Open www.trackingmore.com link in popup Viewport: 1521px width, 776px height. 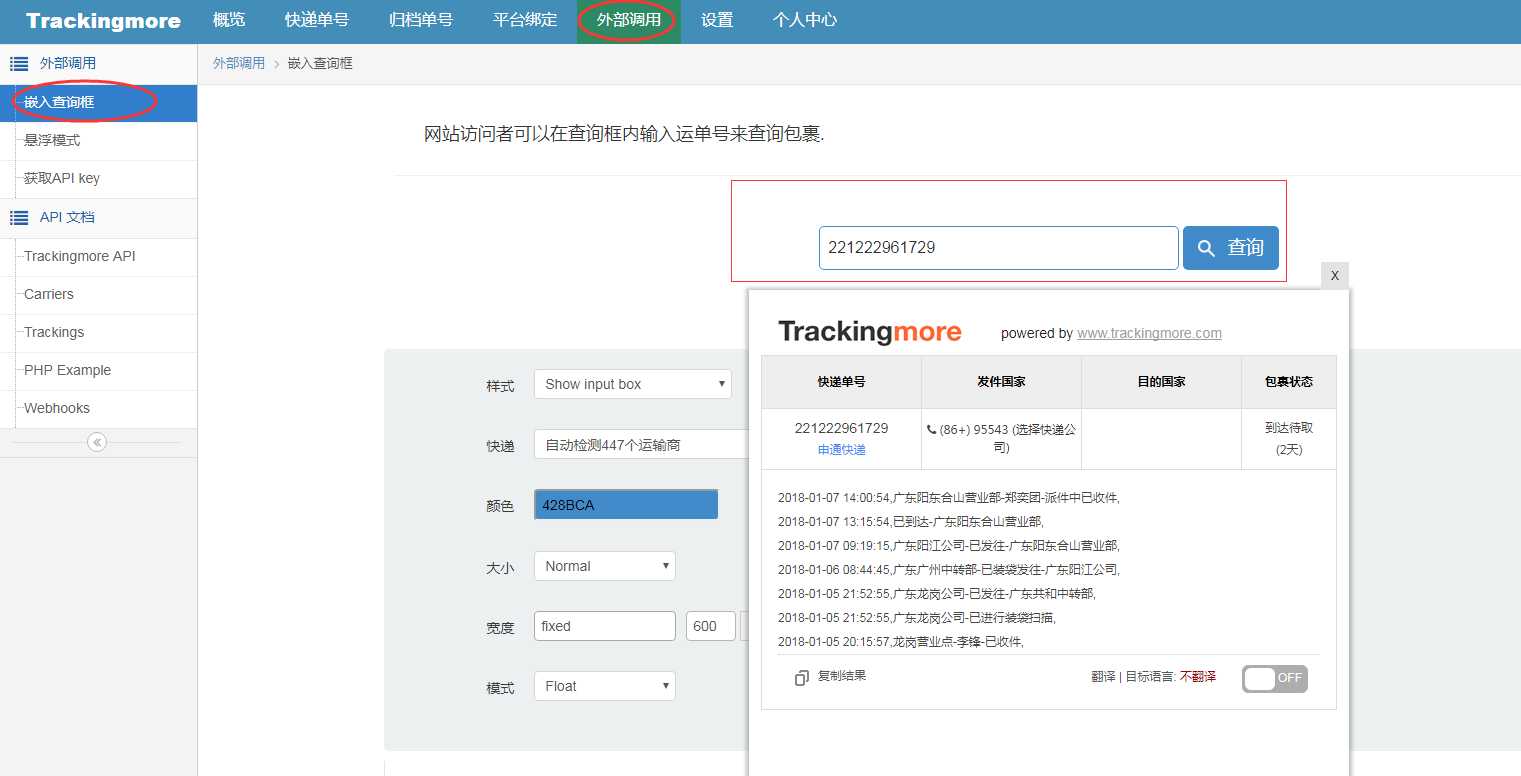(x=1149, y=334)
